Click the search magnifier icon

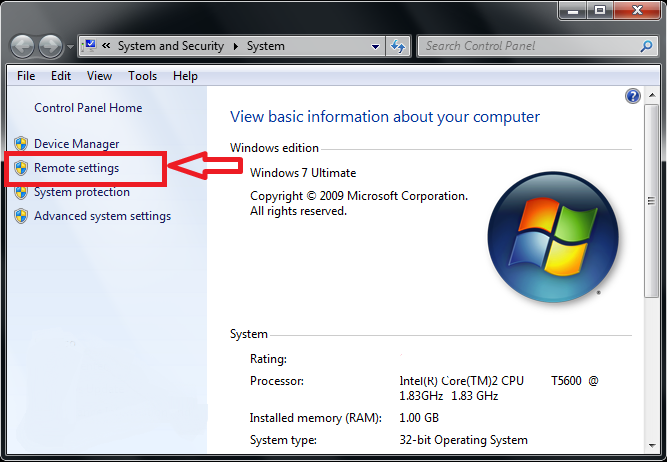[646, 46]
